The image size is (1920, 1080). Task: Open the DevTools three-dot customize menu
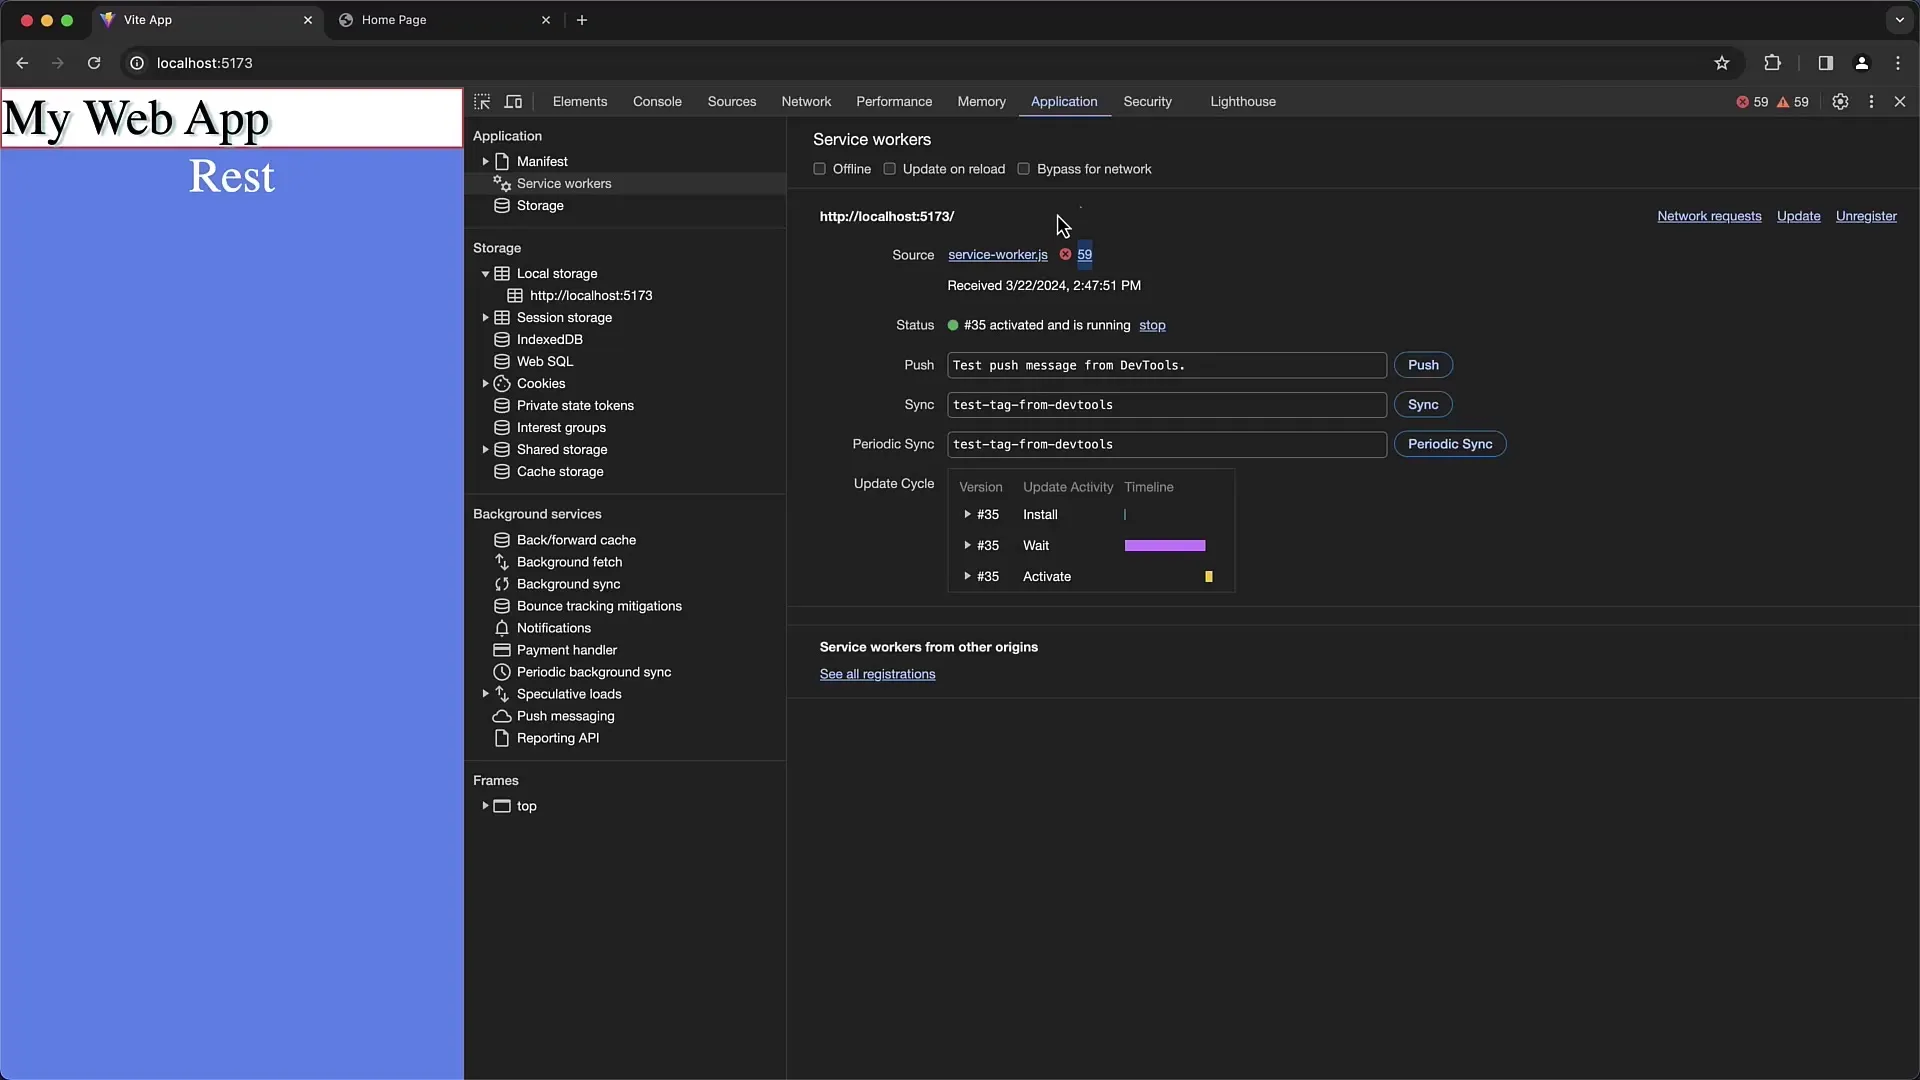tap(1871, 102)
